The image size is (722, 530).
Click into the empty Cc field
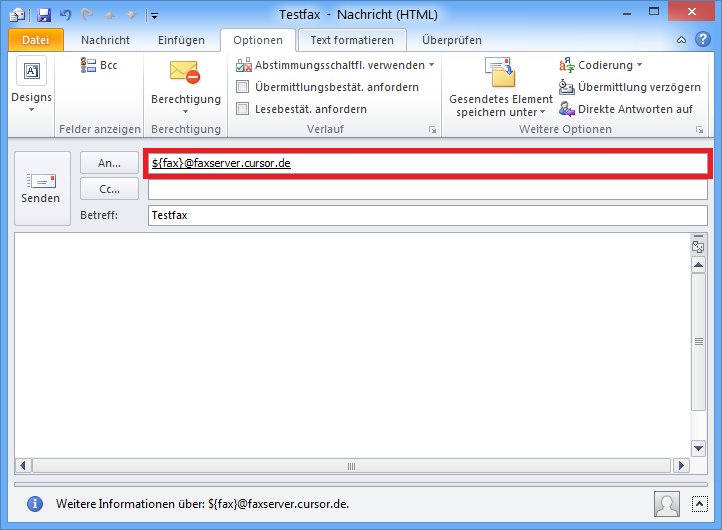tap(428, 189)
